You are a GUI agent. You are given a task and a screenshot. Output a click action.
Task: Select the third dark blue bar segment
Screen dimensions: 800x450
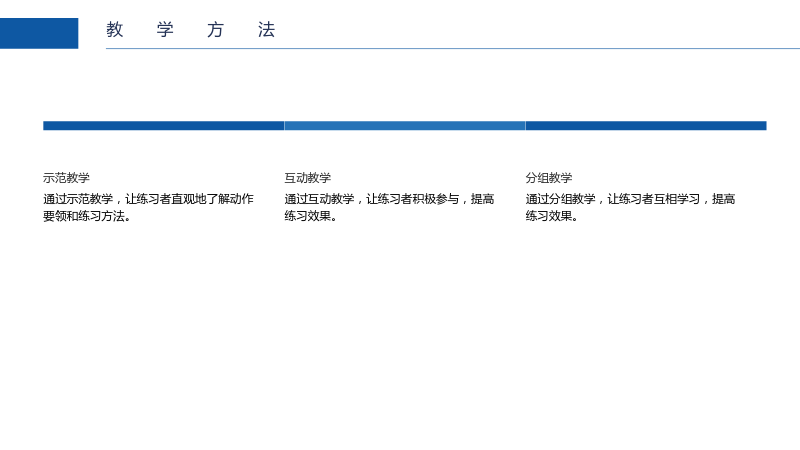[x=646, y=126]
